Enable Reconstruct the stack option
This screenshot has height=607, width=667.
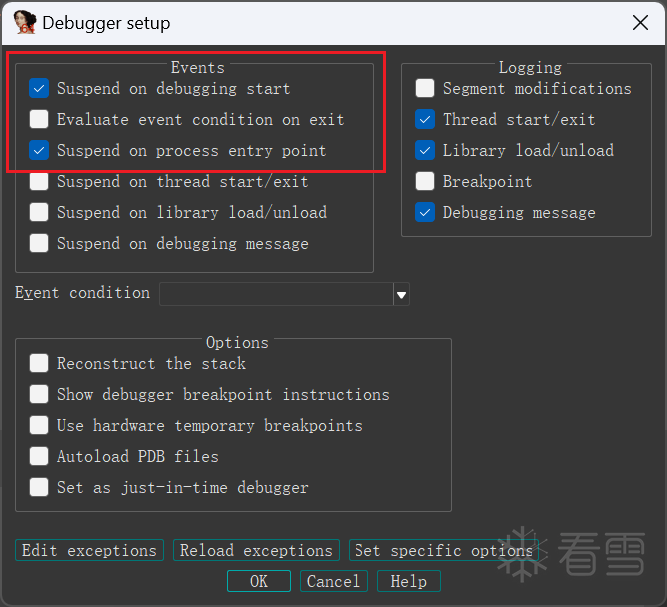coord(39,363)
